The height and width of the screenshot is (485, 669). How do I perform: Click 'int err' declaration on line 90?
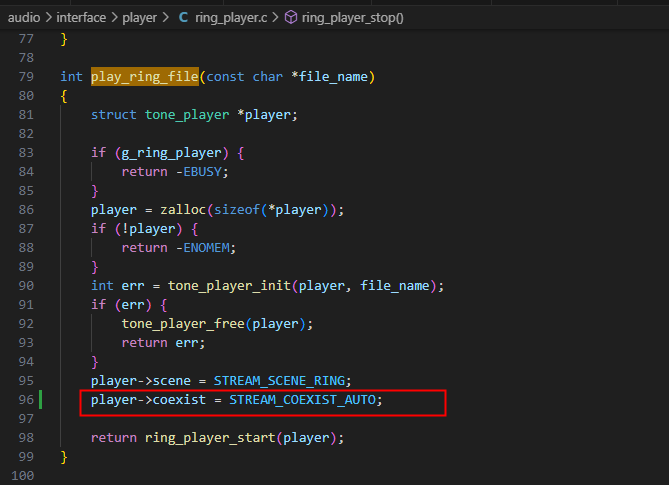(x=117, y=285)
